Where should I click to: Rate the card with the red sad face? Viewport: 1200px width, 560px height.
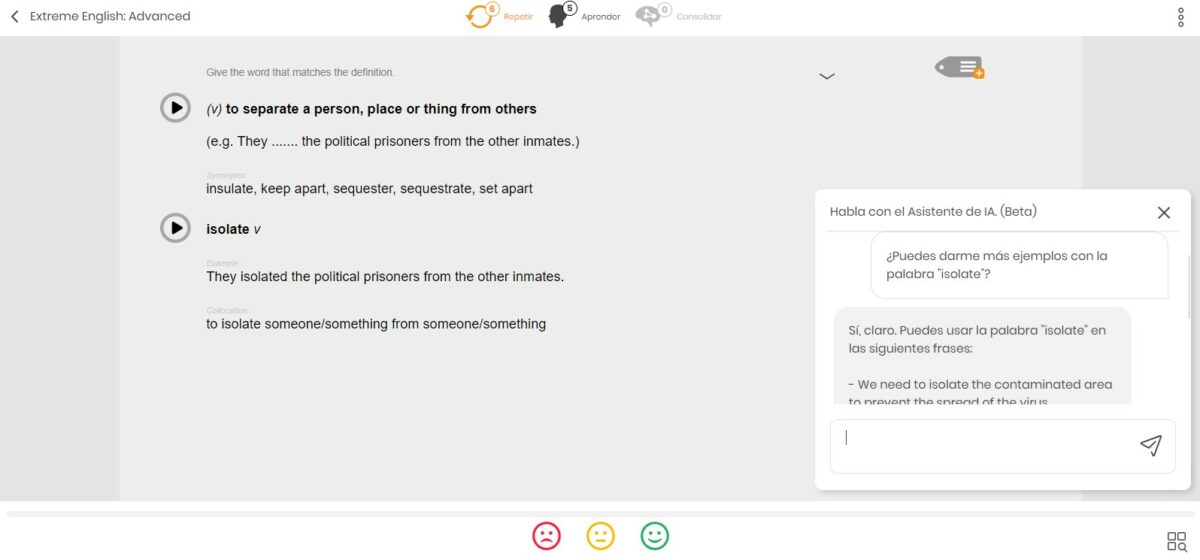click(547, 536)
